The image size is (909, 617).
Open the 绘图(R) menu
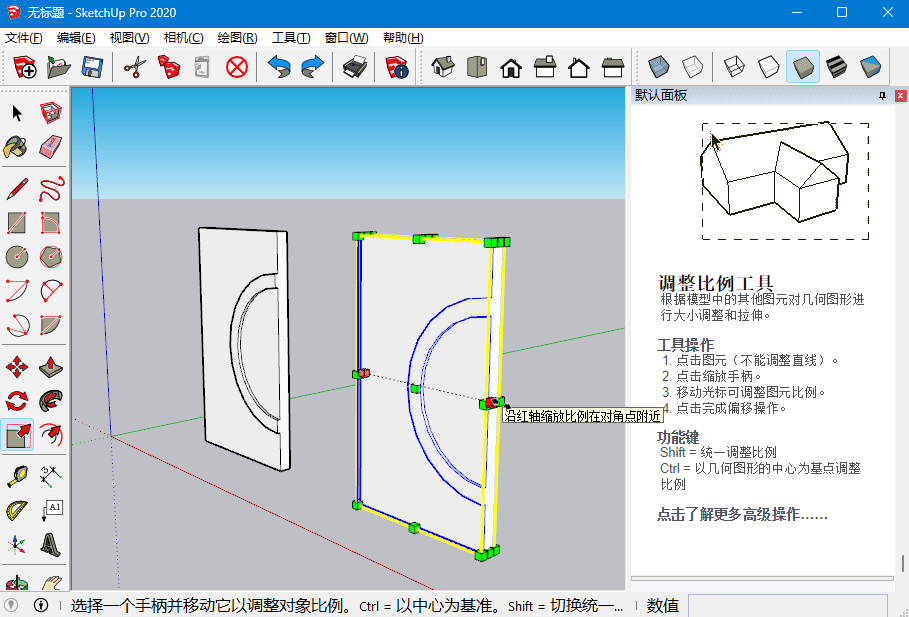point(237,38)
